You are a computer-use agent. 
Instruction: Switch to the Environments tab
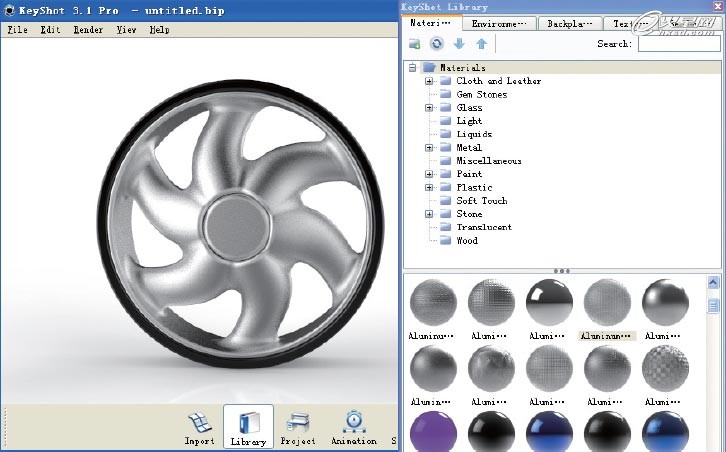click(499, 24)
